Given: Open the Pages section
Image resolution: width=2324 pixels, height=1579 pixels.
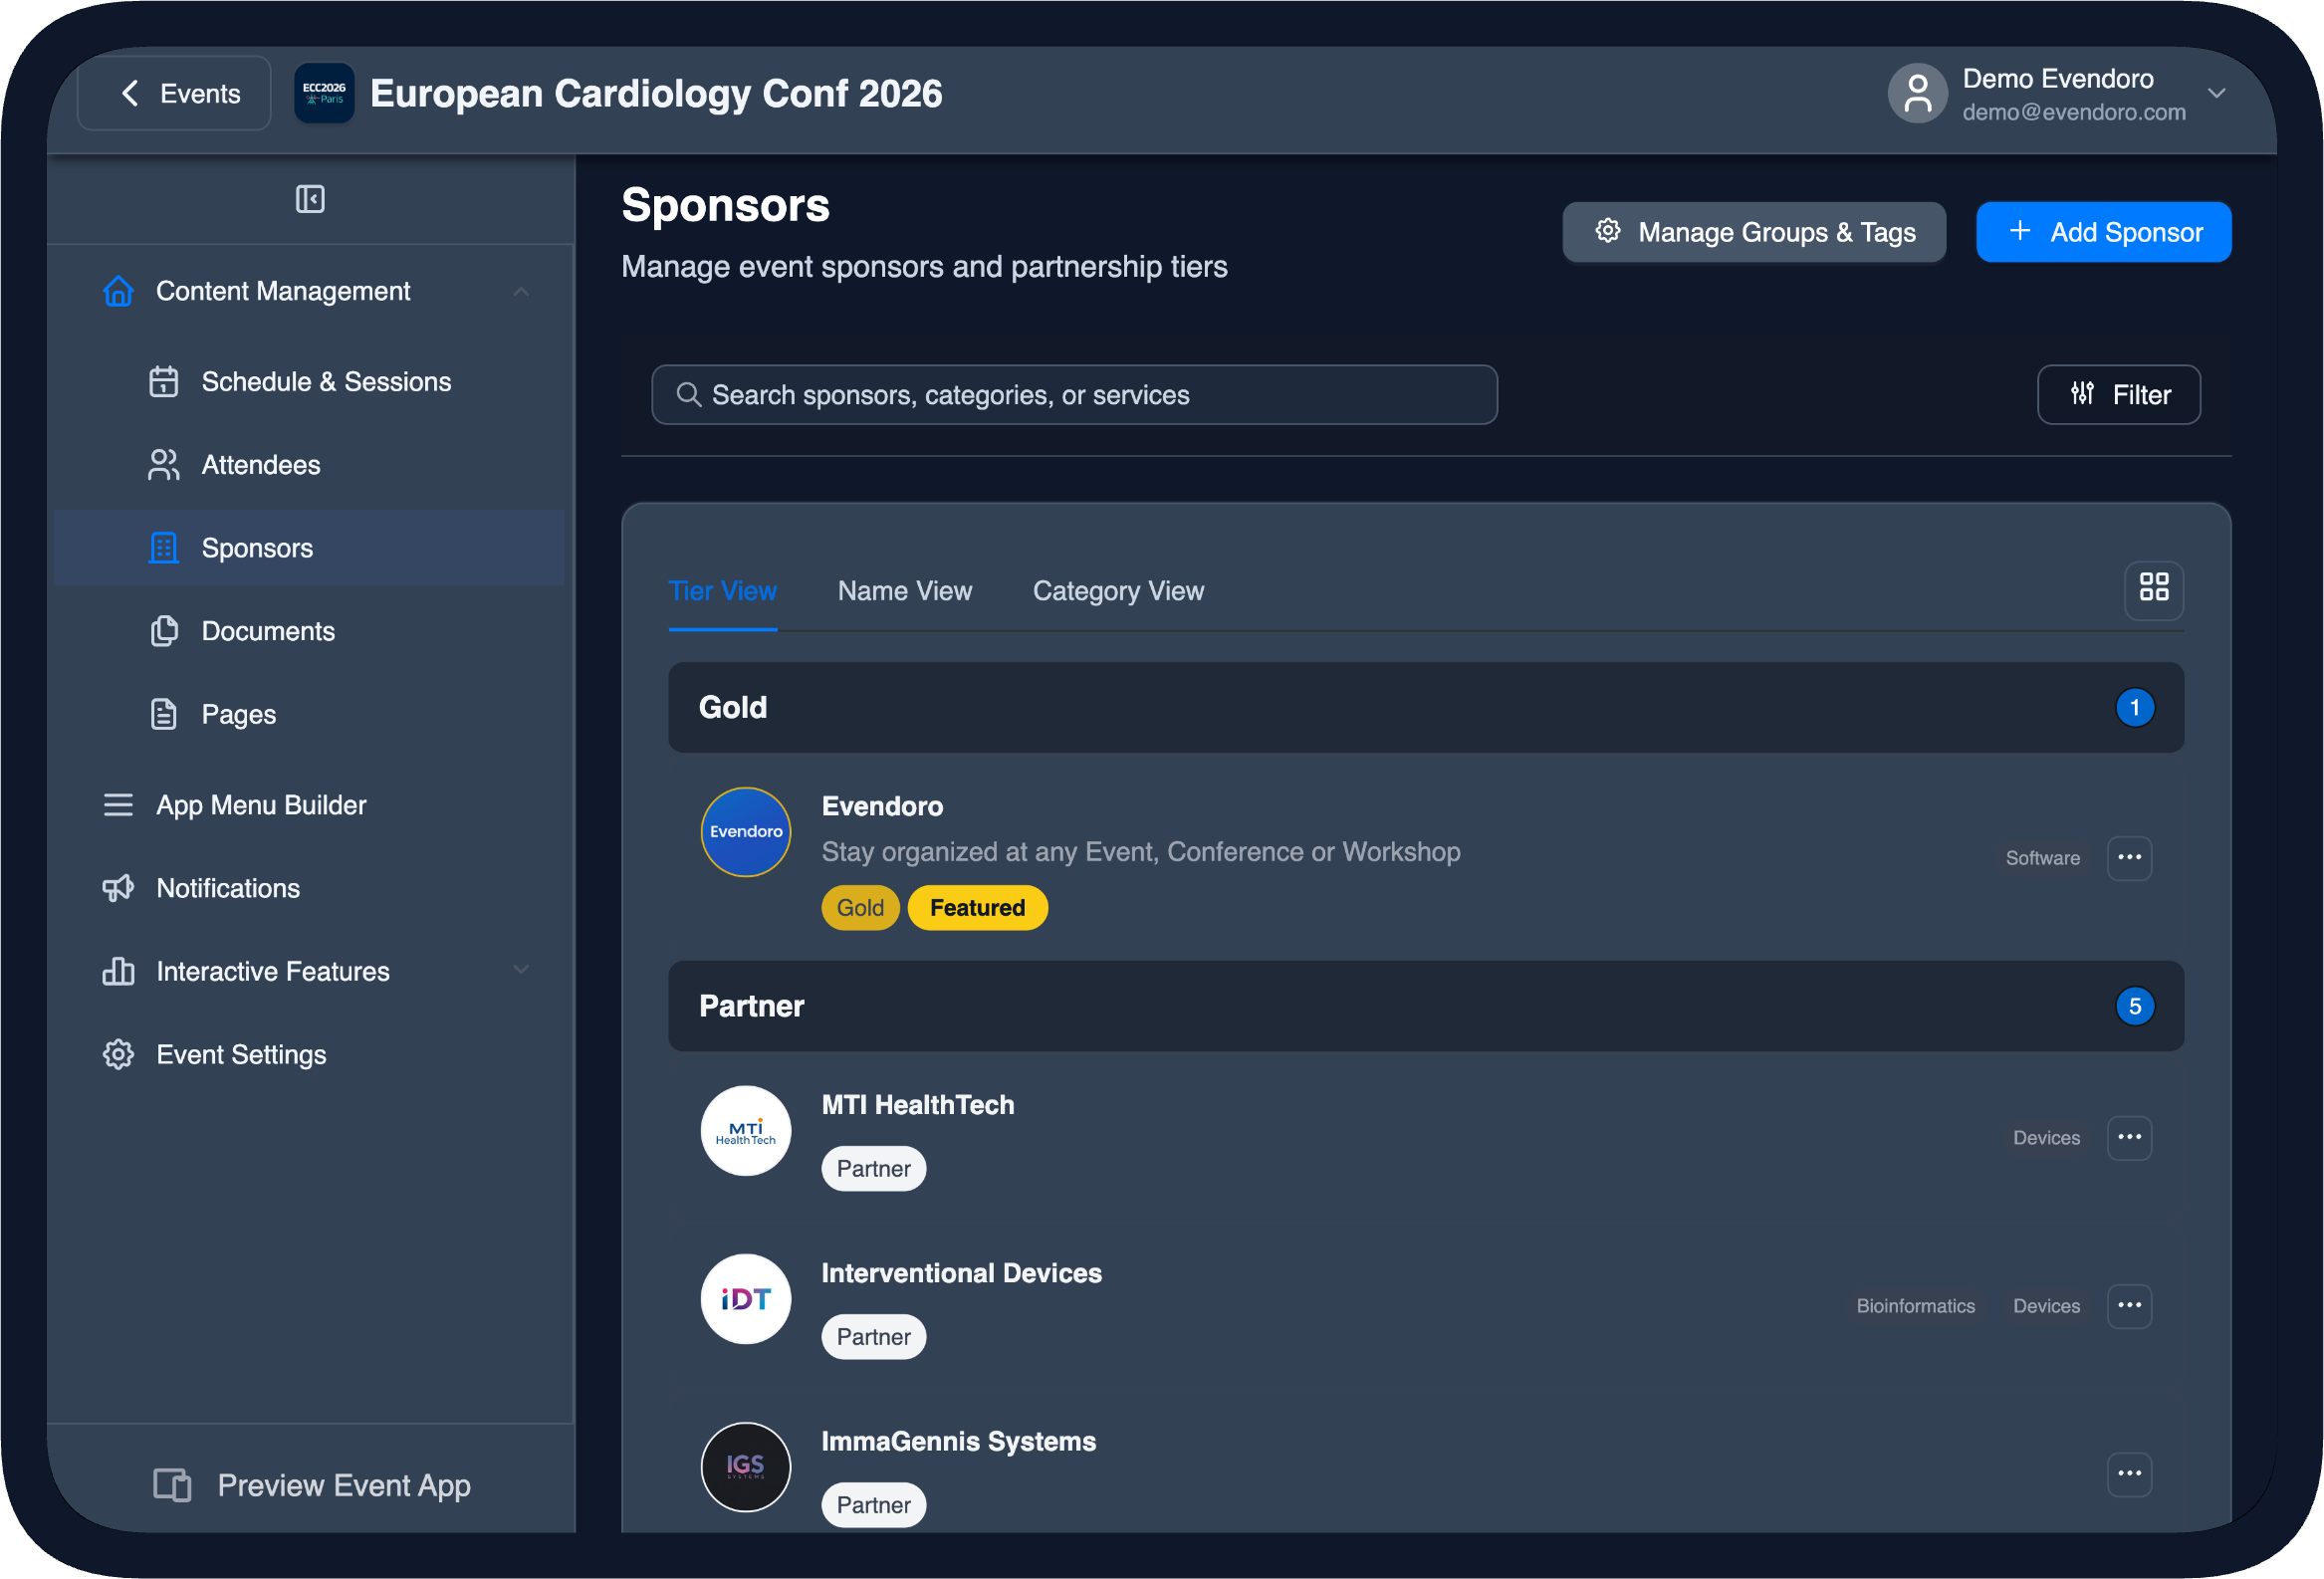Looking at the screenshot, I should [310, 714].
